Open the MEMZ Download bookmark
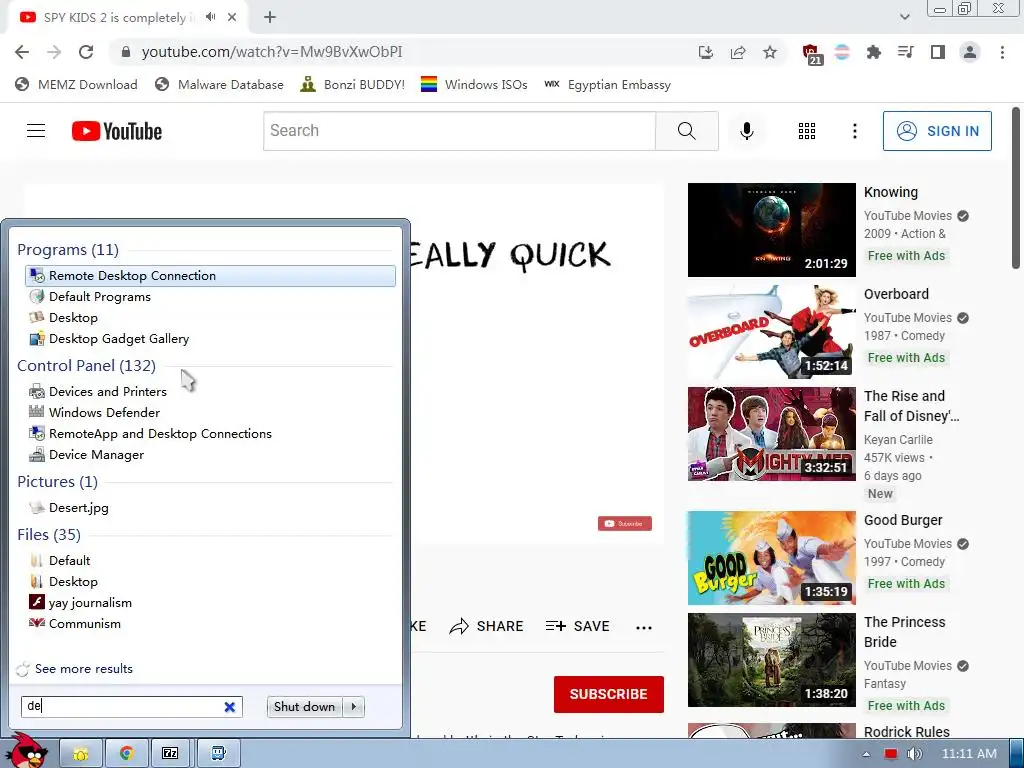 (x=76, y=84)
